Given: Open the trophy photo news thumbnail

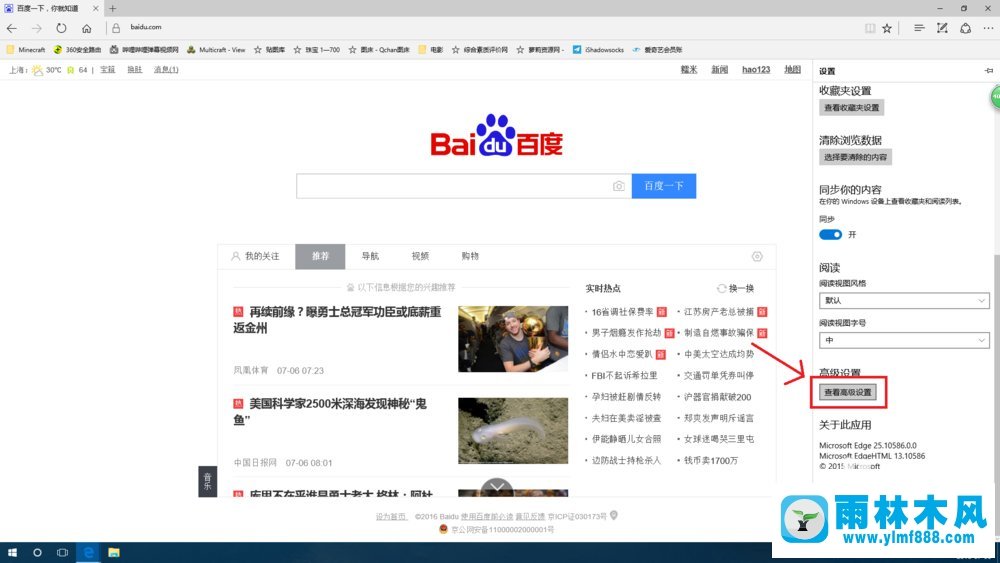Looking at the screenshot, I should click(x=513, y=339).
